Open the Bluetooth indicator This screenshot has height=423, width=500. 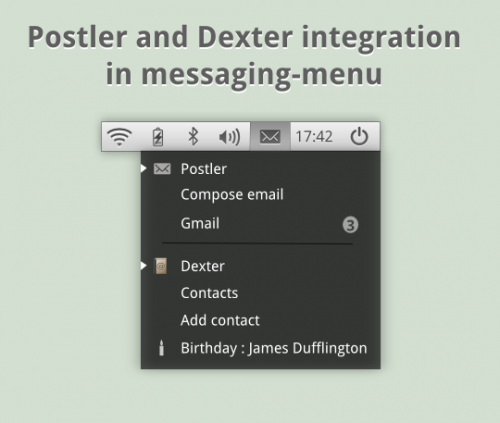pyautogui.click(x=193, y=137)
